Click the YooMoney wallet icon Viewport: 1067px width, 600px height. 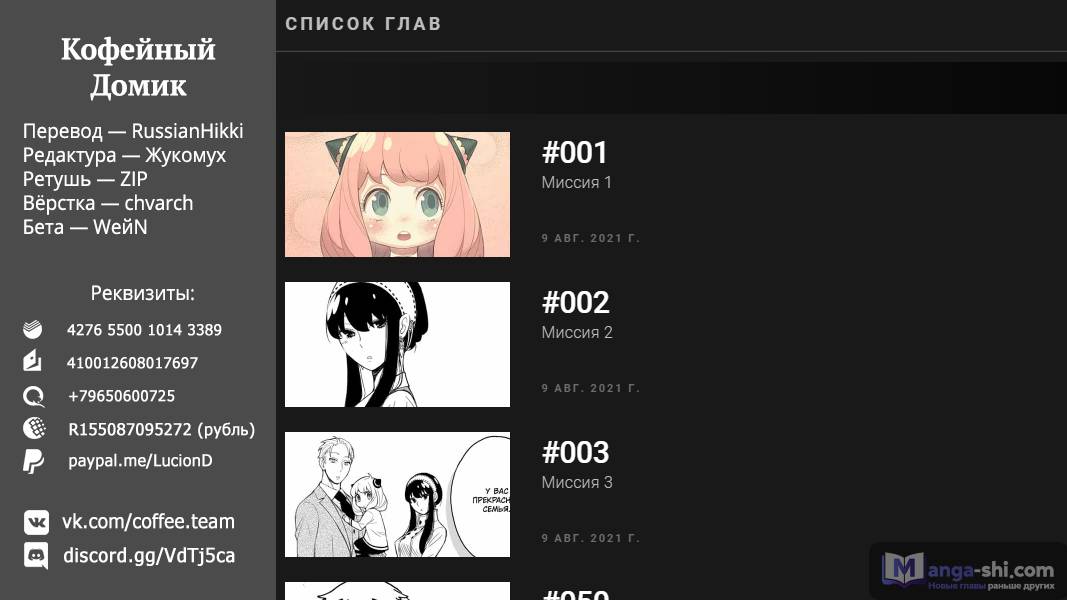coord(32,361)
